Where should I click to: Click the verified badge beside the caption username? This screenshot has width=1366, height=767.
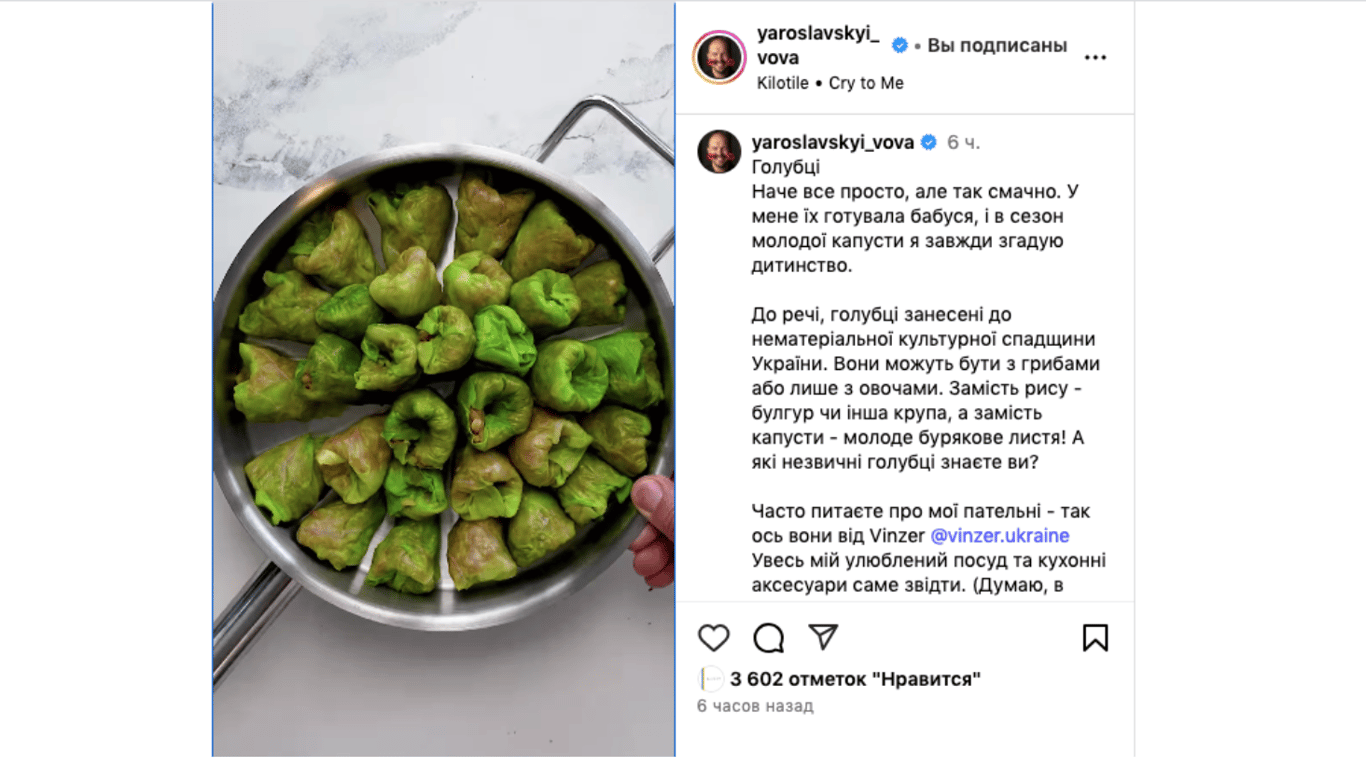(x=929, y=143)
